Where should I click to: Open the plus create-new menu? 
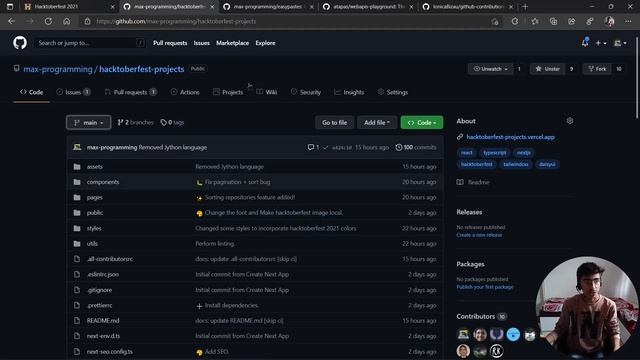[601, 43]
